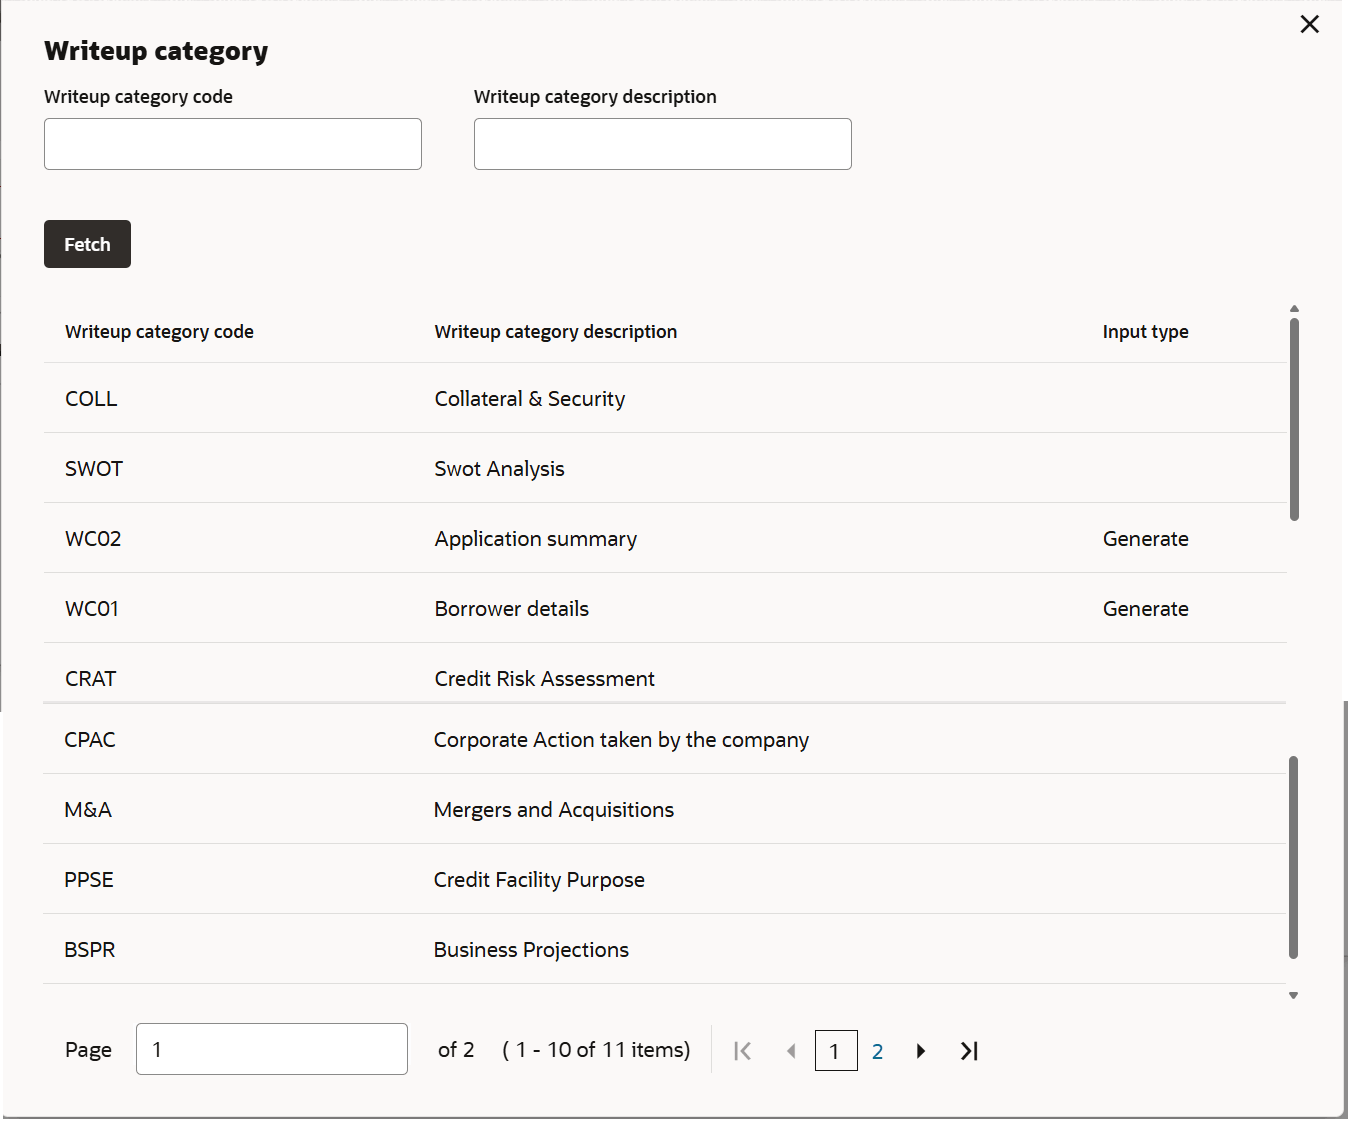Viewport: 1348px width, 1126px height.
Task: Click the Page number input field
Action: pyautogui.click(x=272, y=1049)
